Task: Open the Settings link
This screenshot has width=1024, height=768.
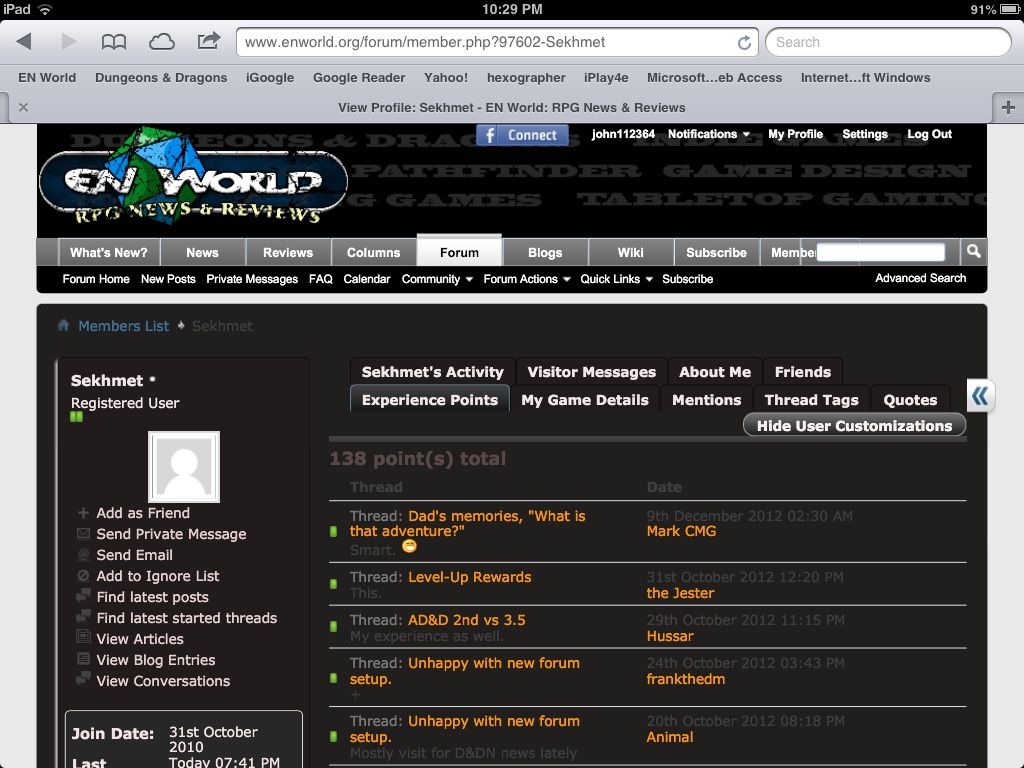Action: coord(865,134)
